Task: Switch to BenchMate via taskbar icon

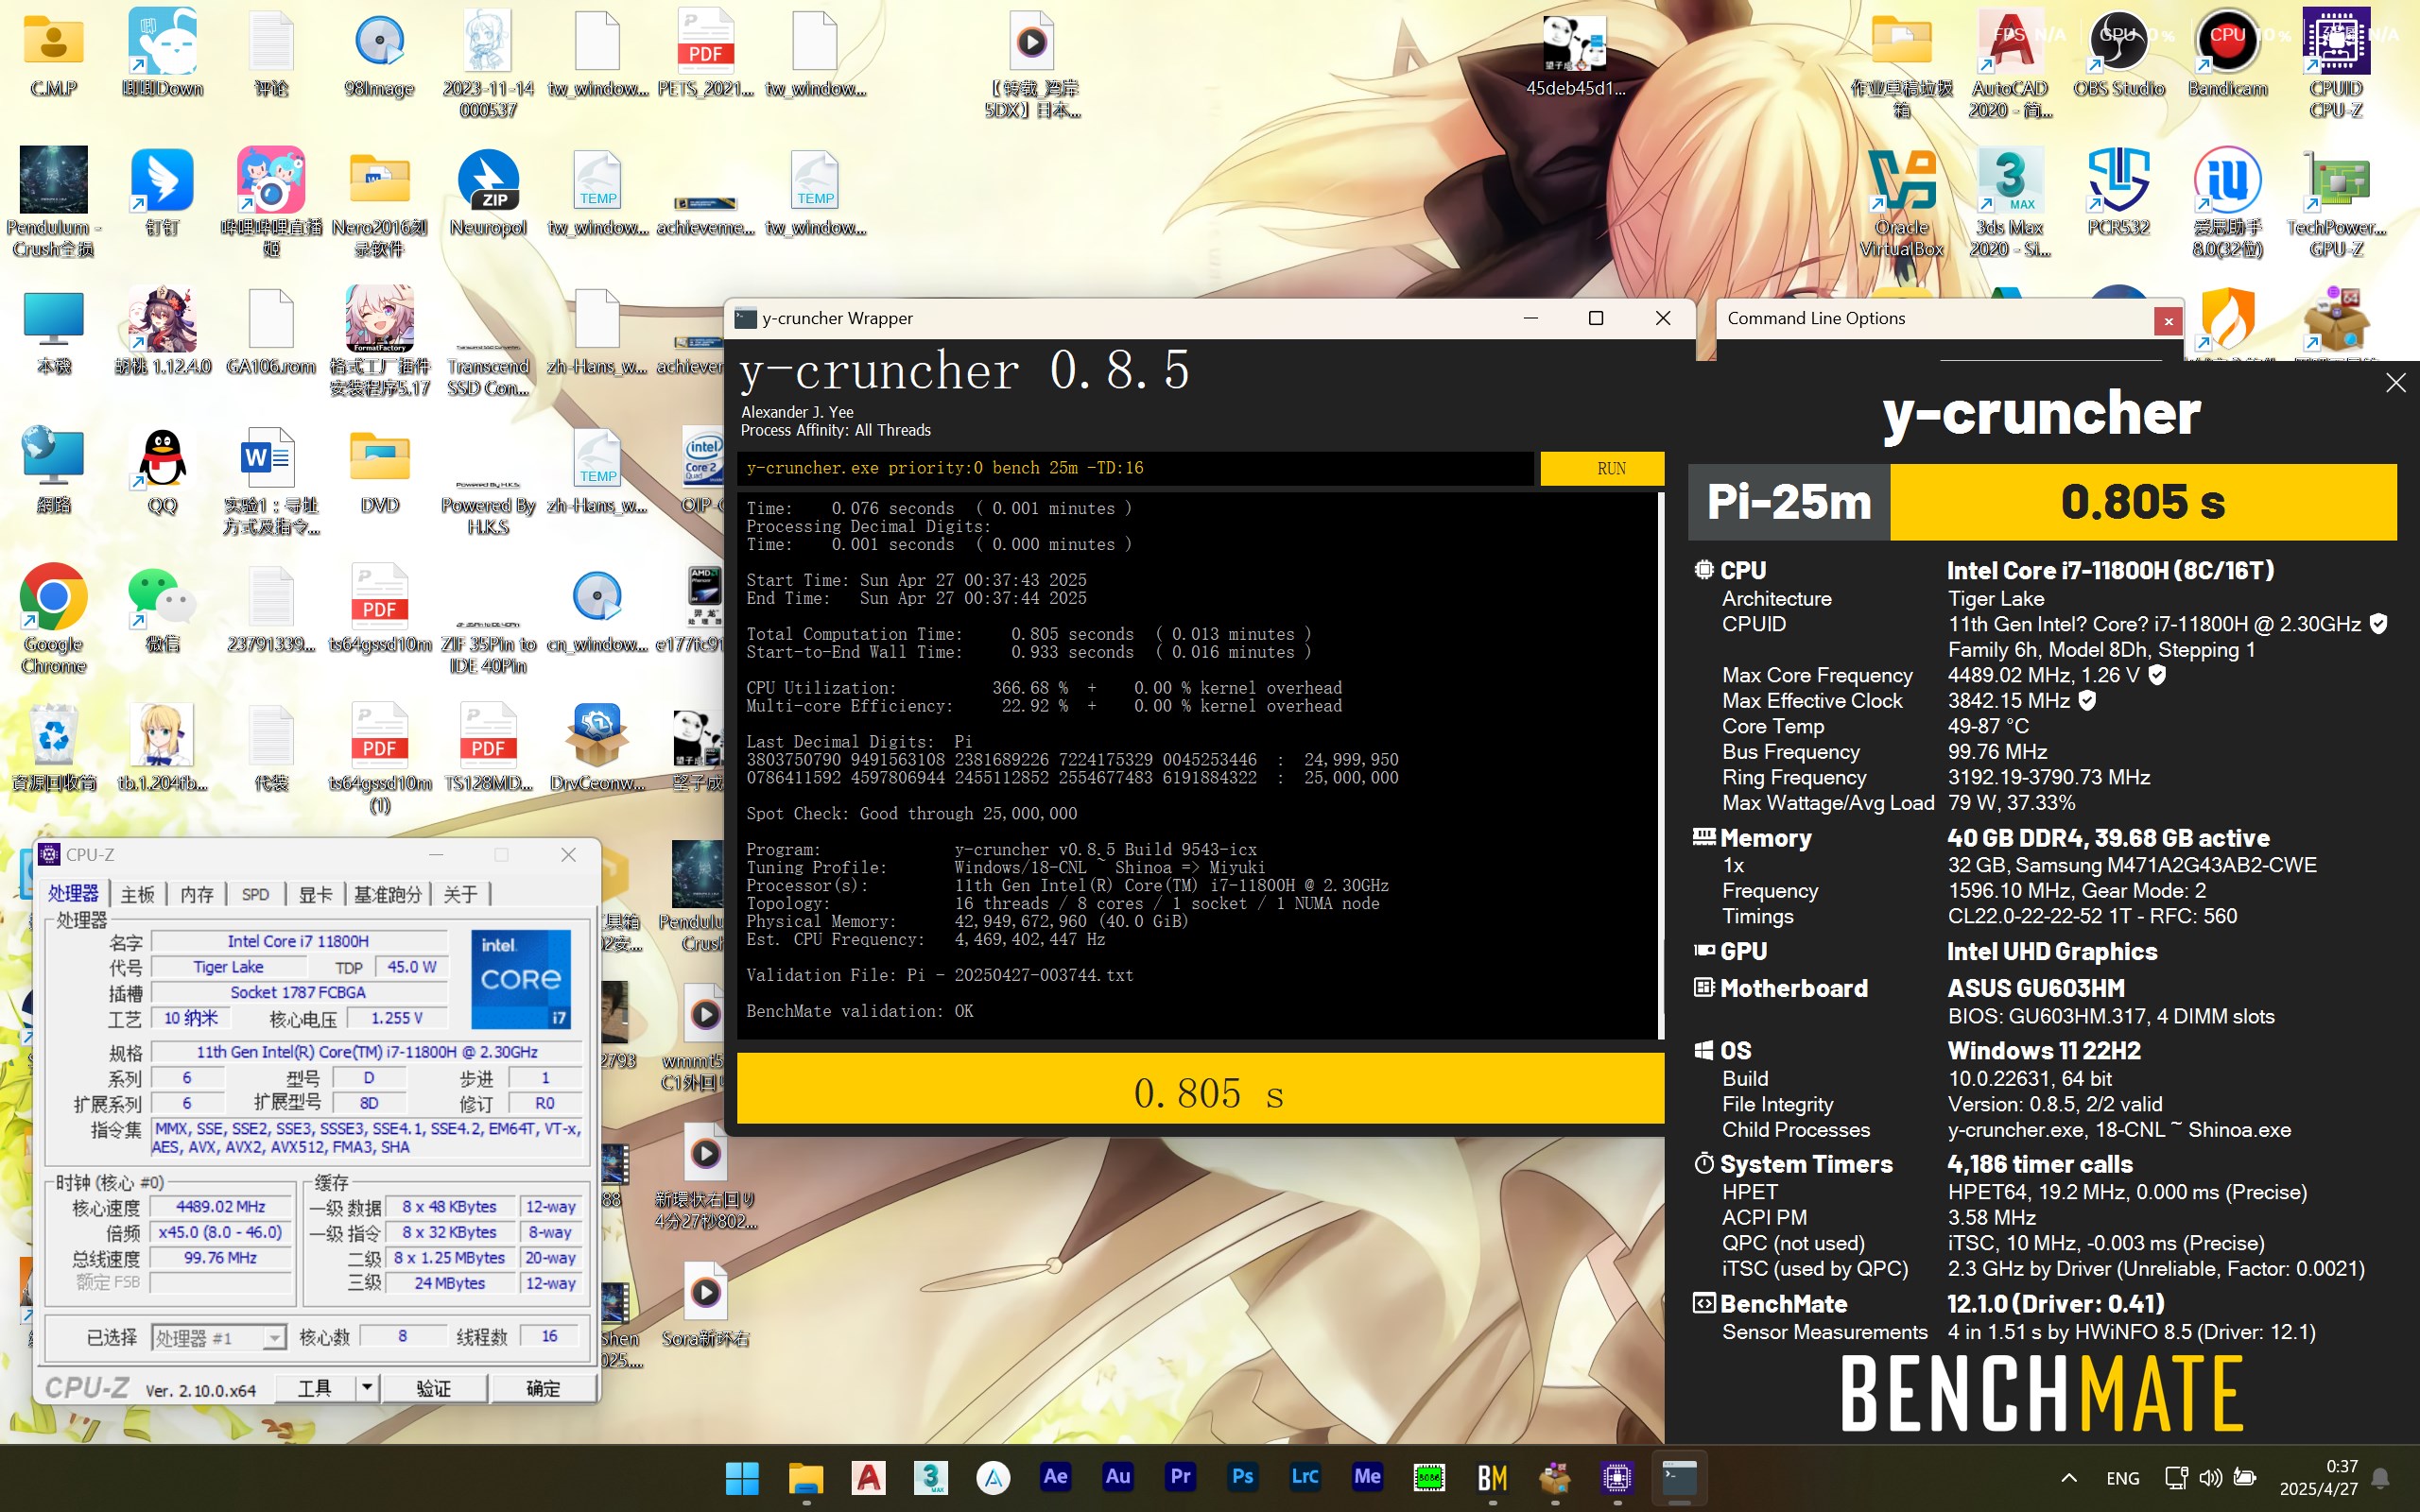Action: [1492, 1477]
